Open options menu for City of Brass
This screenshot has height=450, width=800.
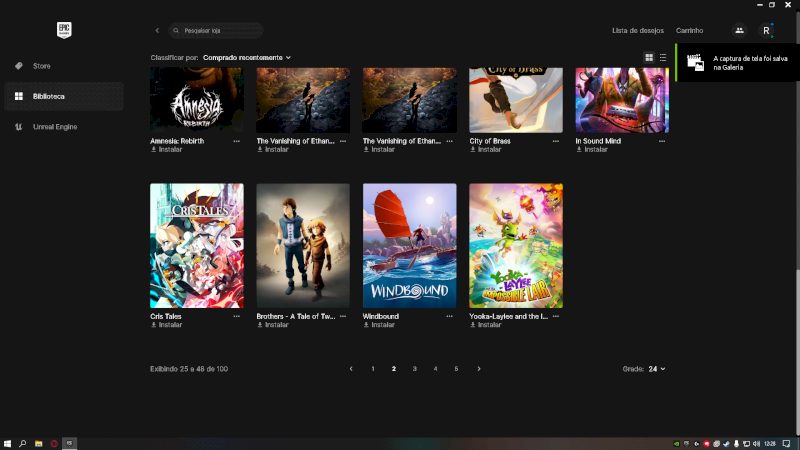tap(556, 141)
